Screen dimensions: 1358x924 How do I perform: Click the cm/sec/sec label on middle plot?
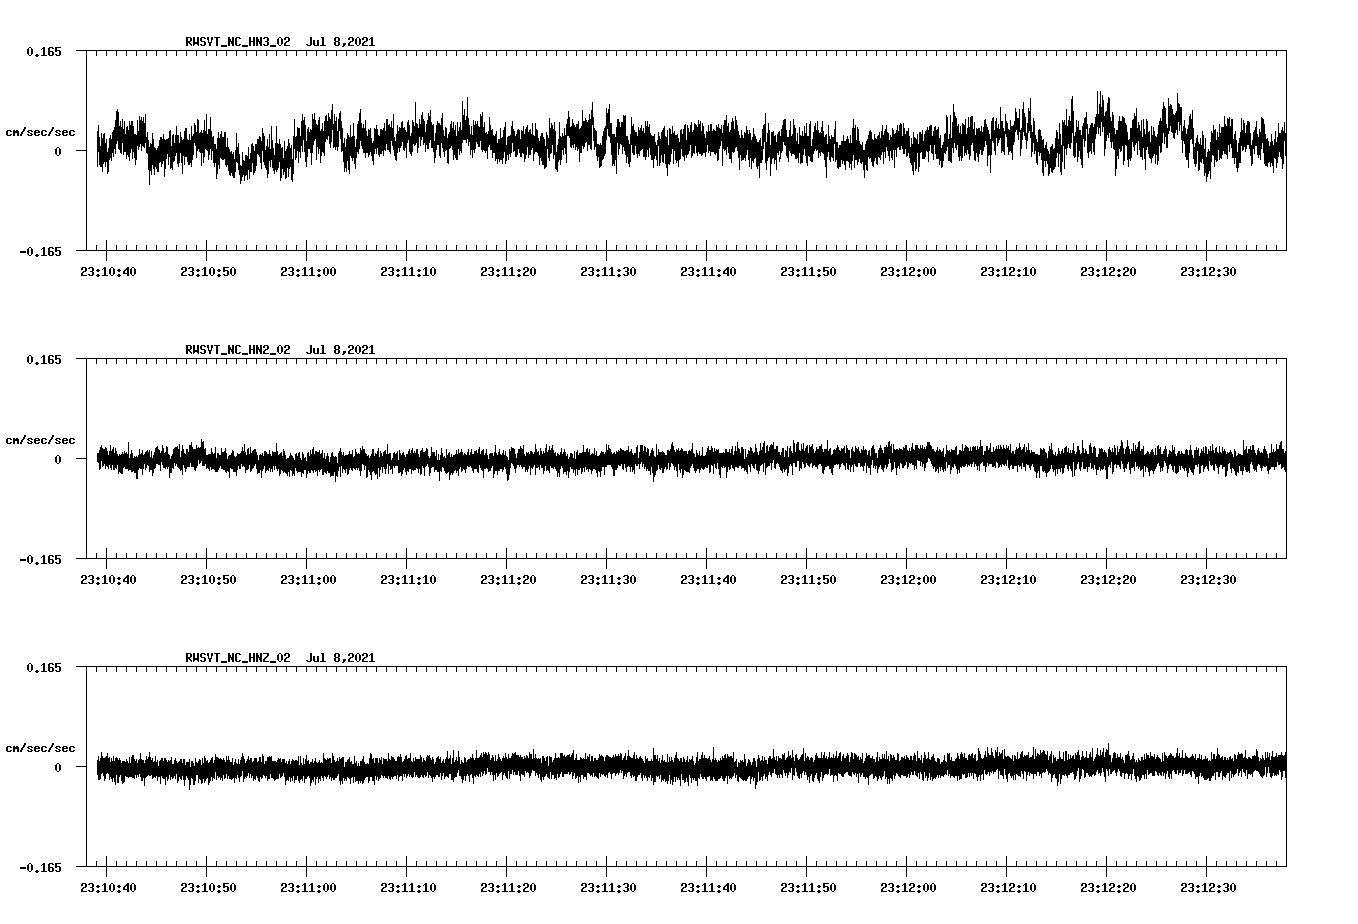coord(41,439)
